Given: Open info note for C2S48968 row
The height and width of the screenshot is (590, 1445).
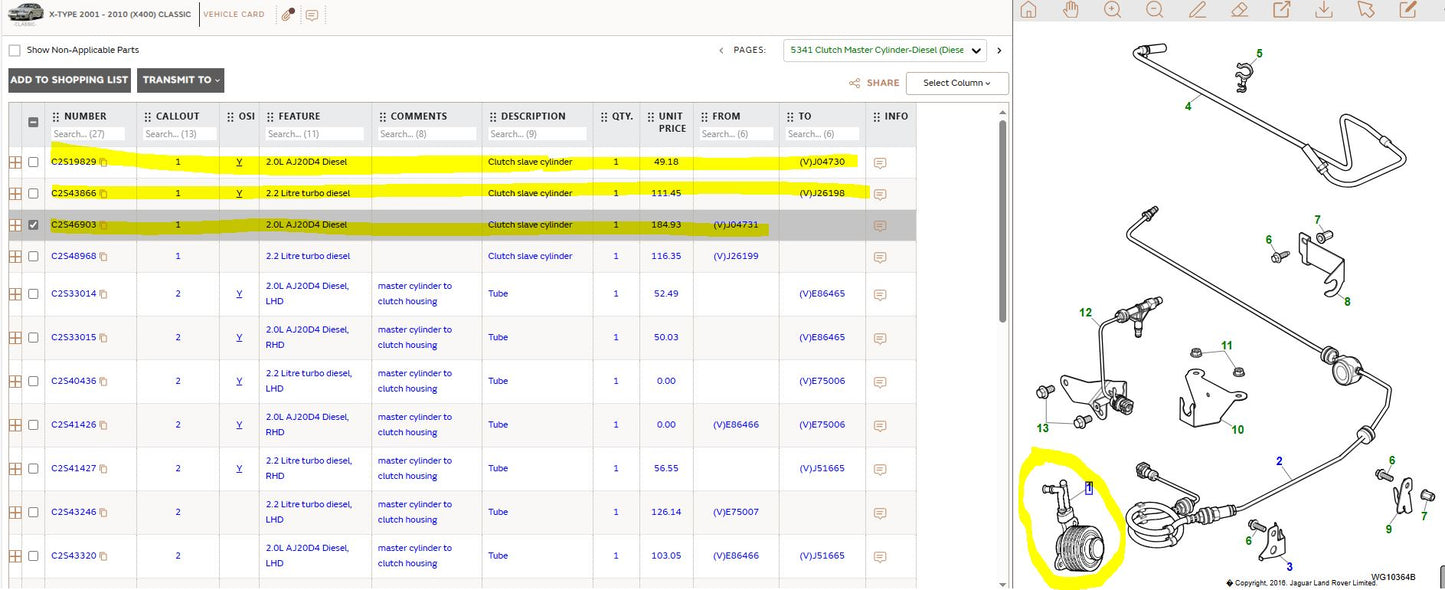Looking at the screenshot, I should click(x=880, y=257).
